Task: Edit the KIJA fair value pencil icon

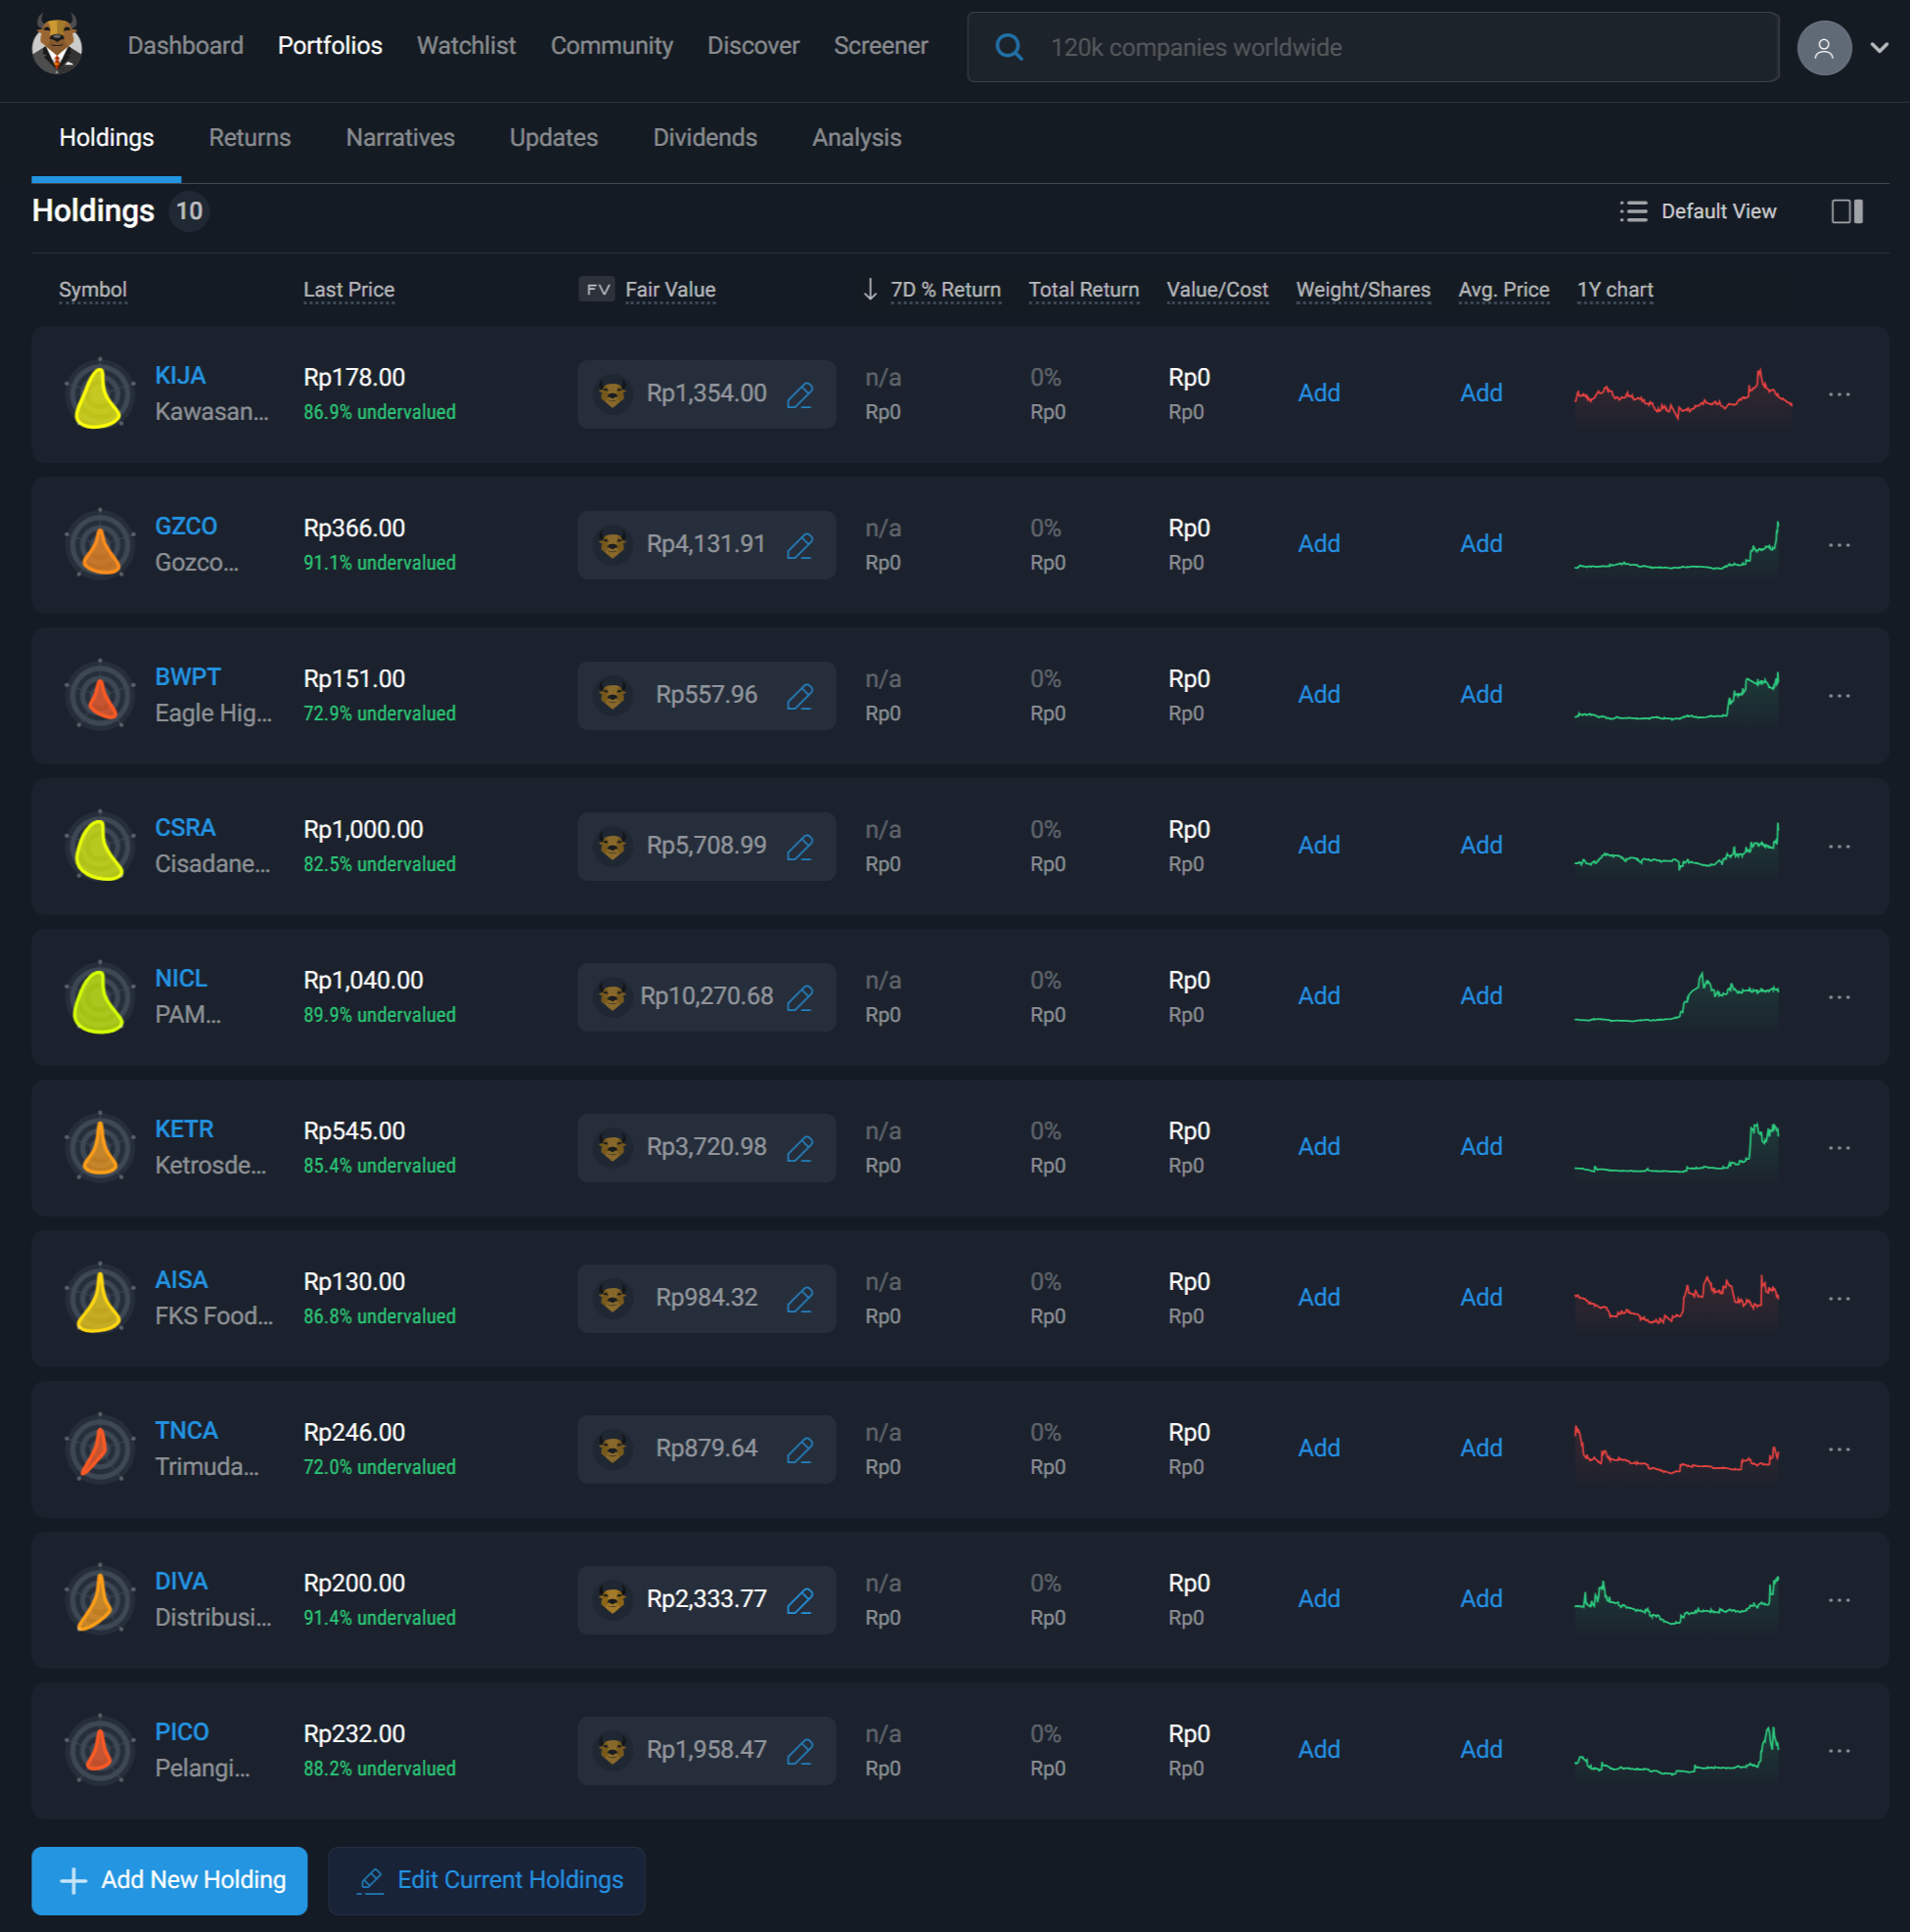Action: [800, 395]
